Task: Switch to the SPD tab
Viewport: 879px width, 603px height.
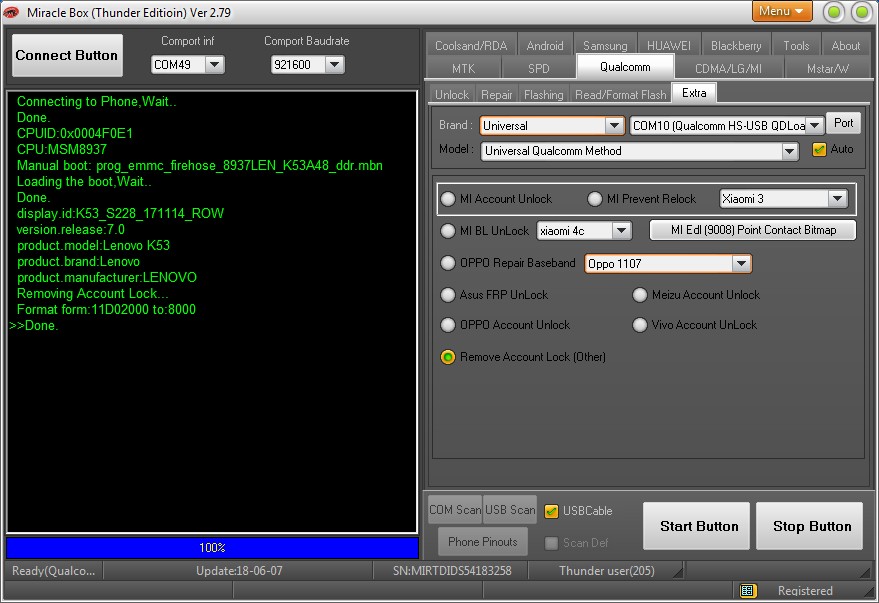Action: tap(539, 68)
